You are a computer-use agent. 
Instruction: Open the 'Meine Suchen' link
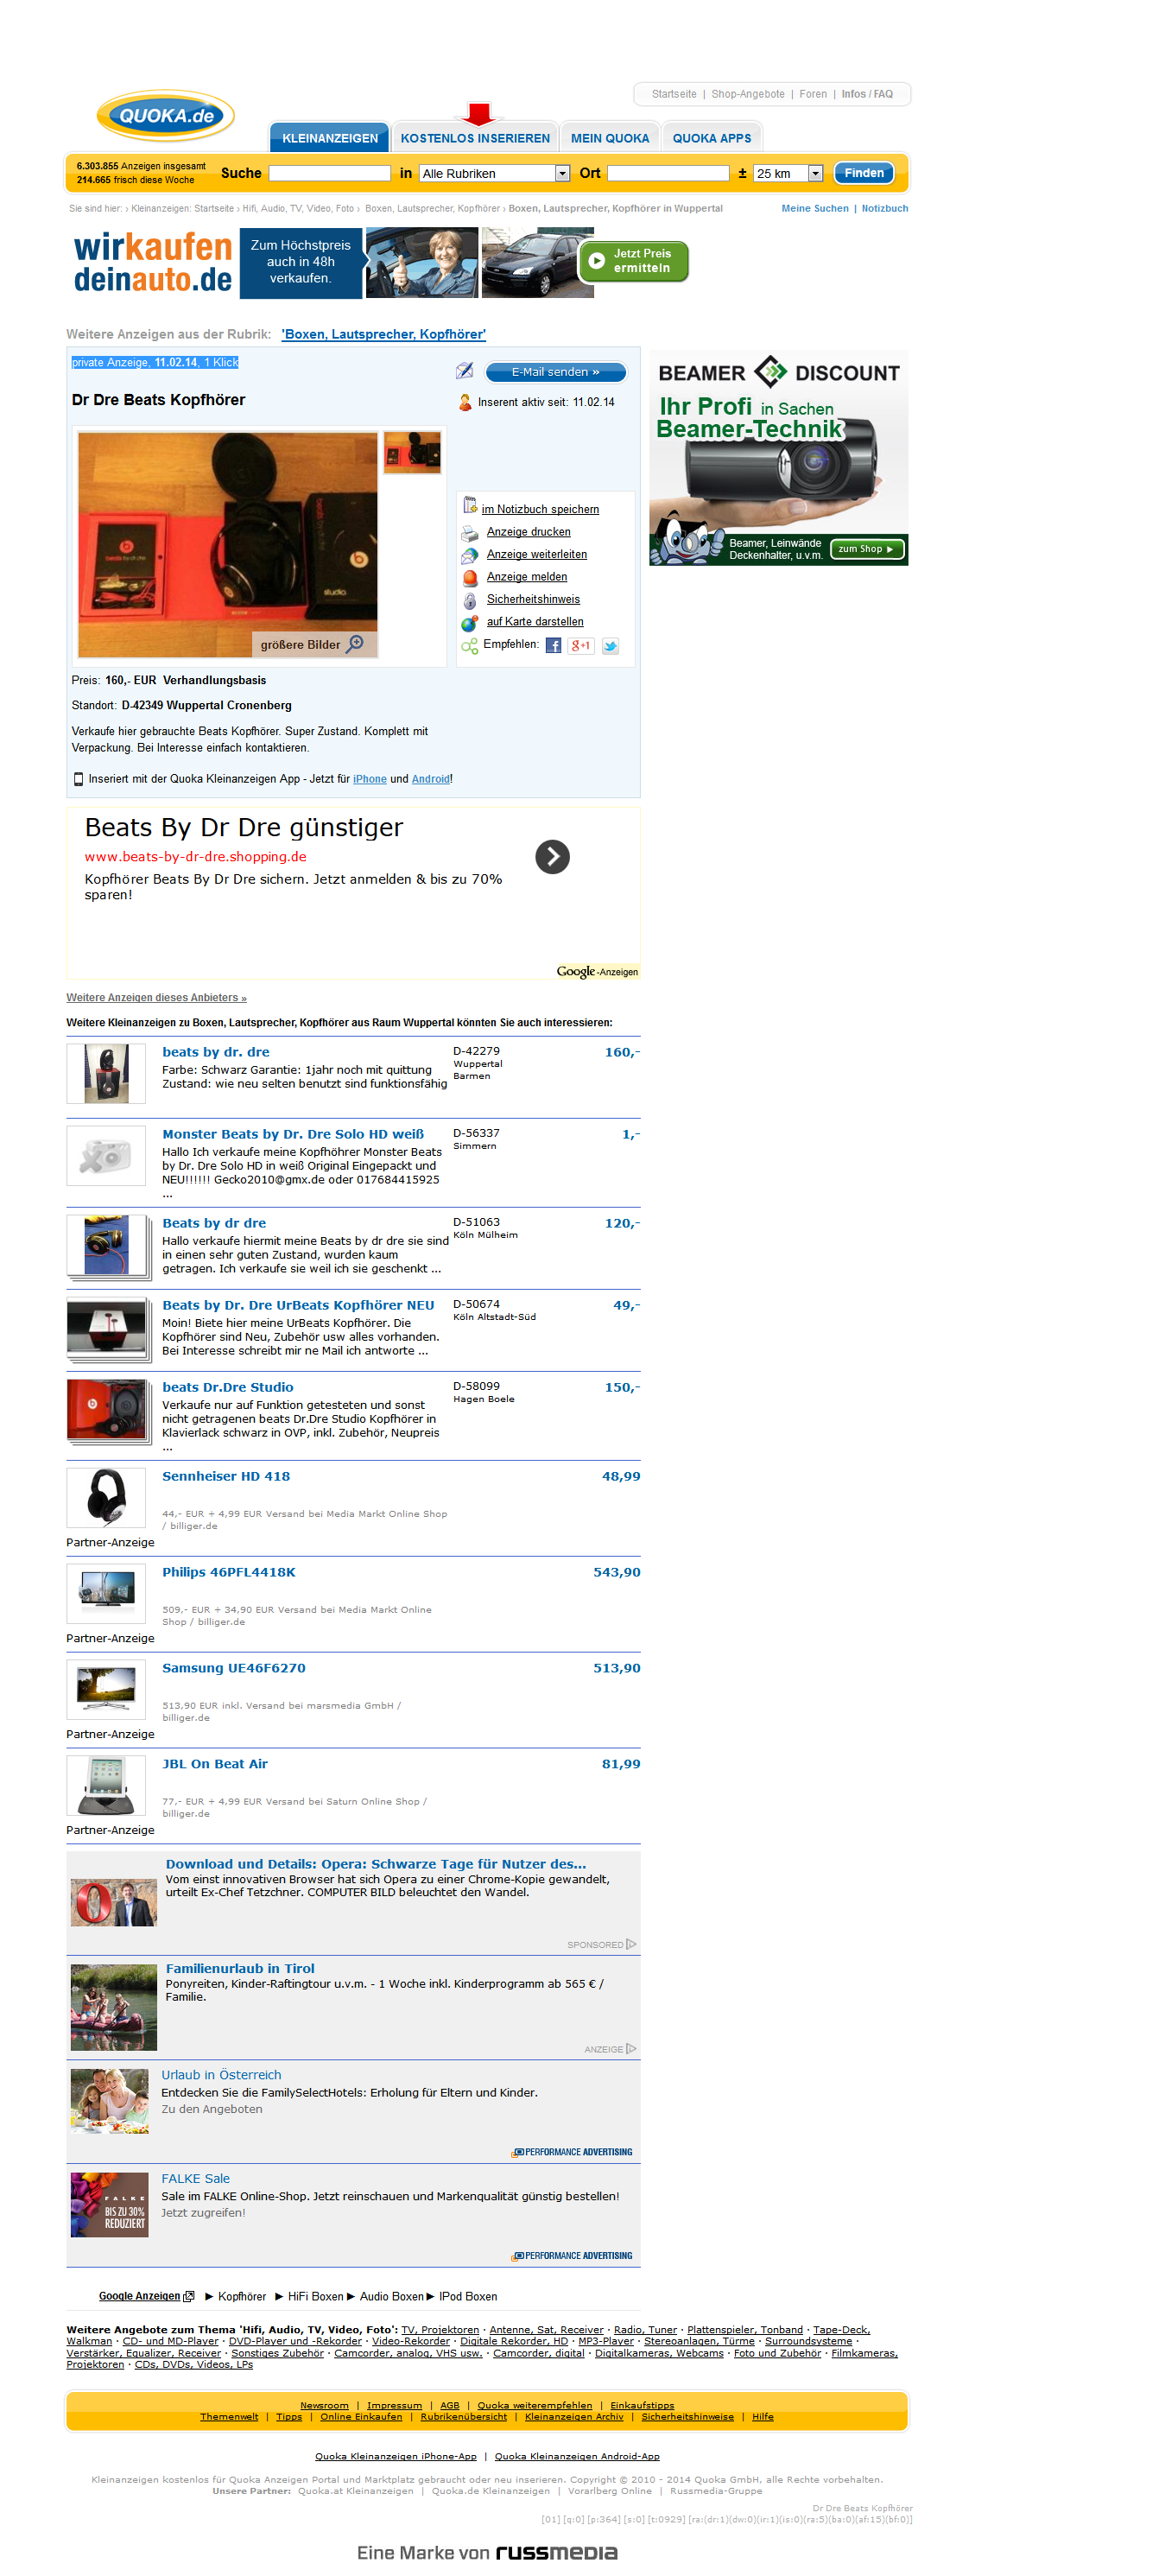814,209
